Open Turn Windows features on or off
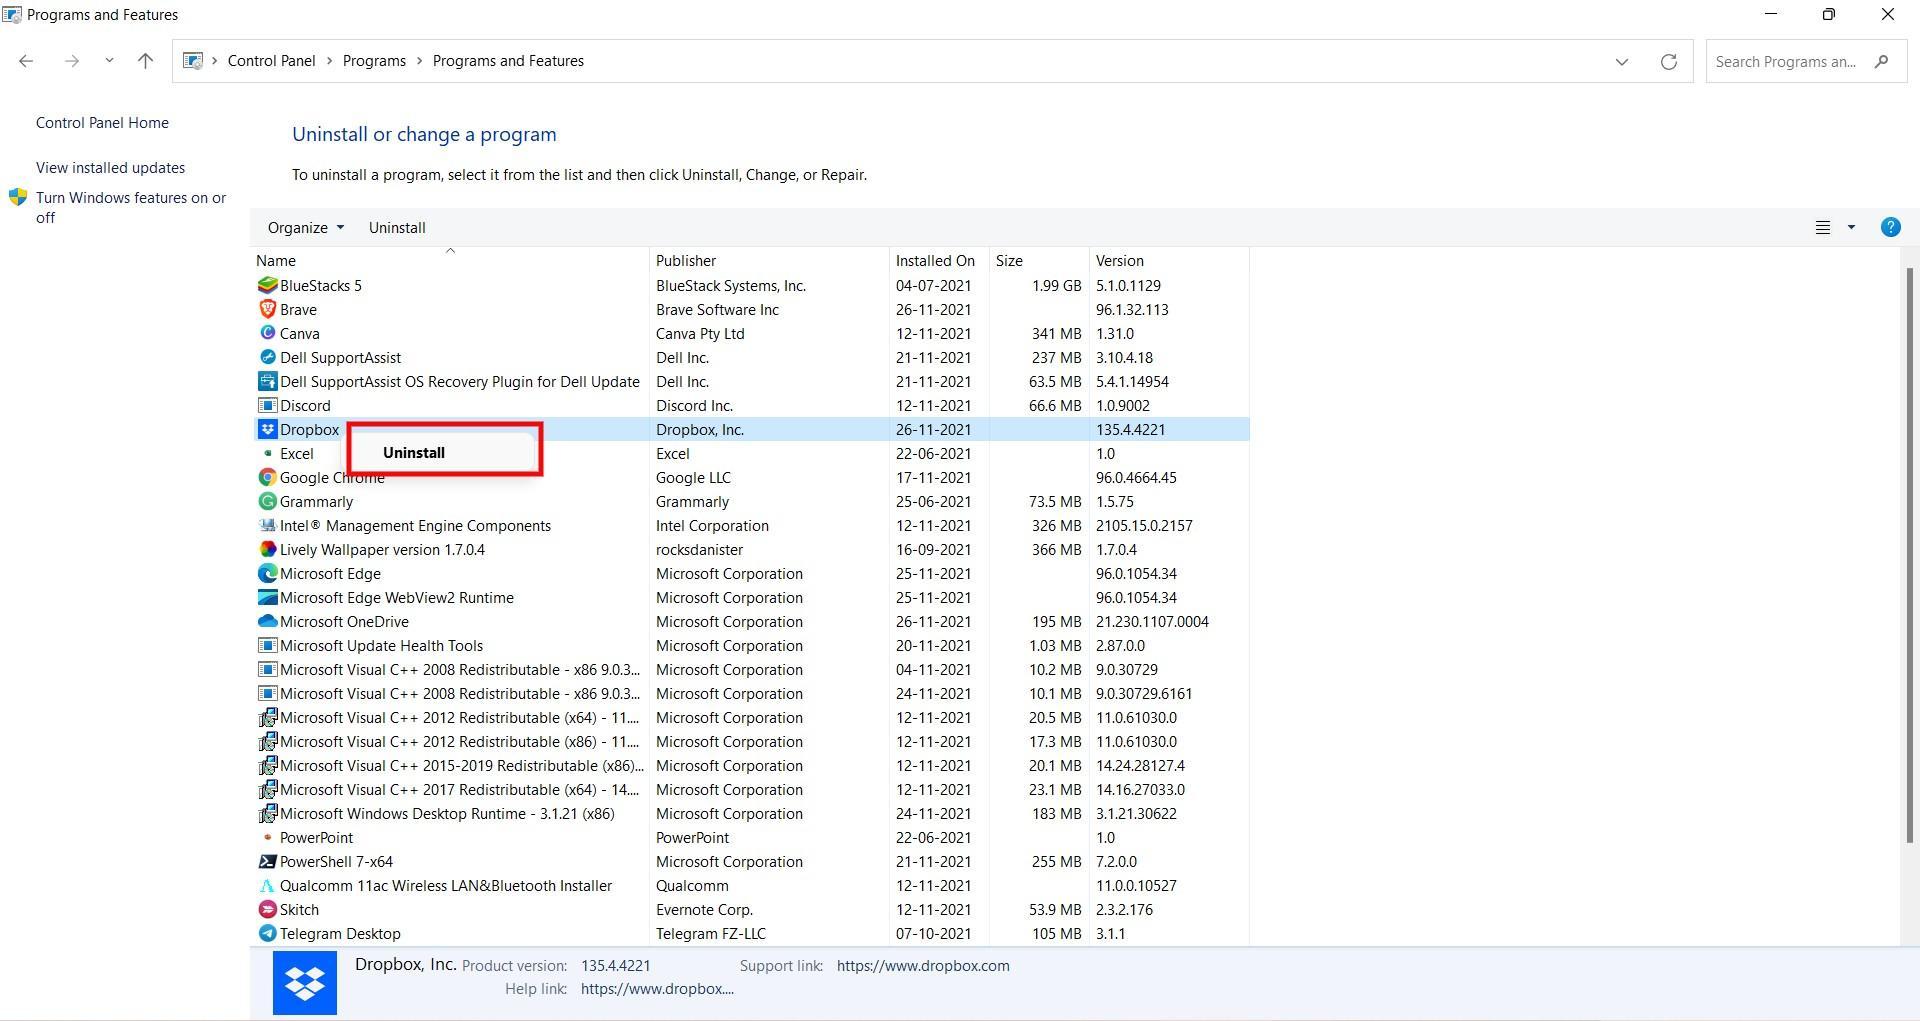Screen dimensions: 1920x1021 pos(131,208)
